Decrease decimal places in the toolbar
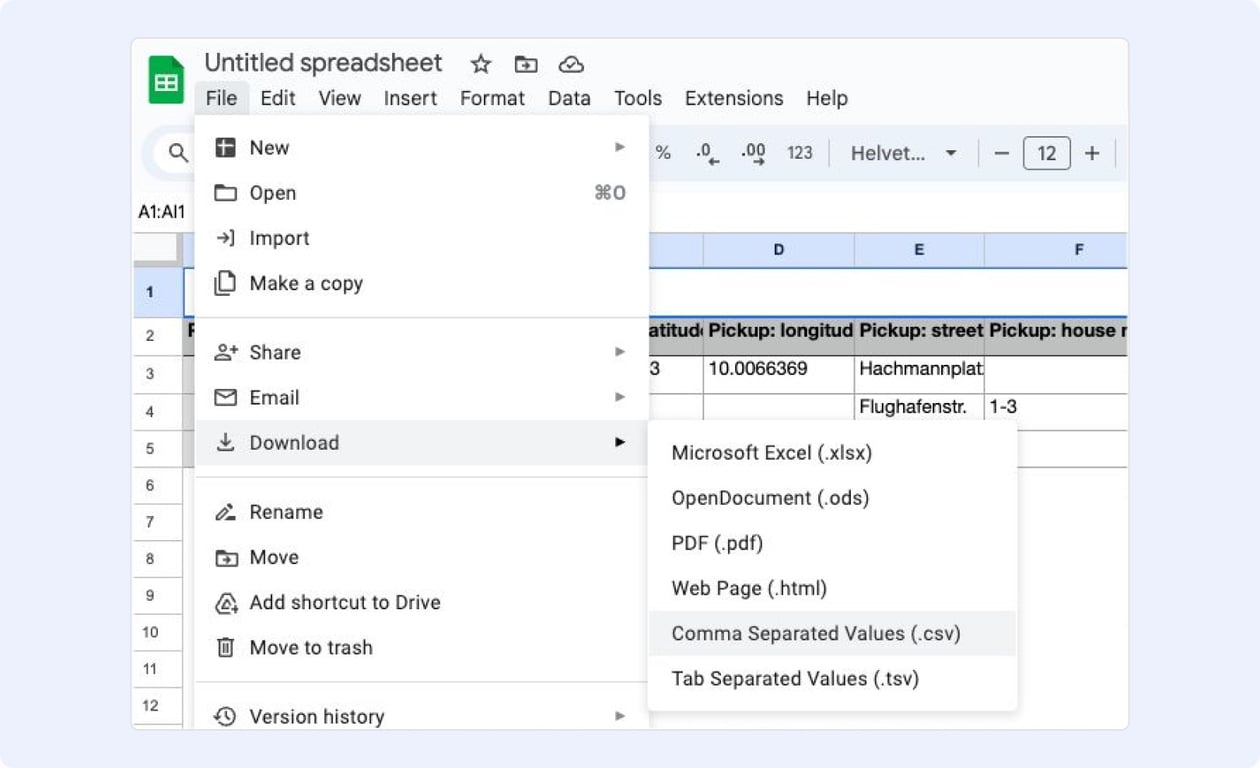Image resolution: width=1260 pixels, height=768 pixels. [x=708, y=153]
